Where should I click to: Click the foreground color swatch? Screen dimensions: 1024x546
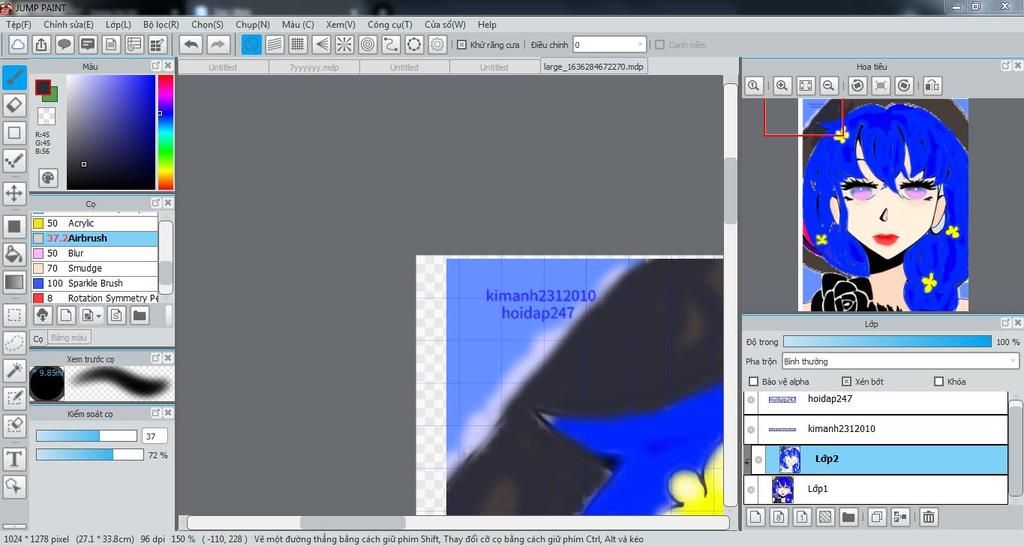42,87
